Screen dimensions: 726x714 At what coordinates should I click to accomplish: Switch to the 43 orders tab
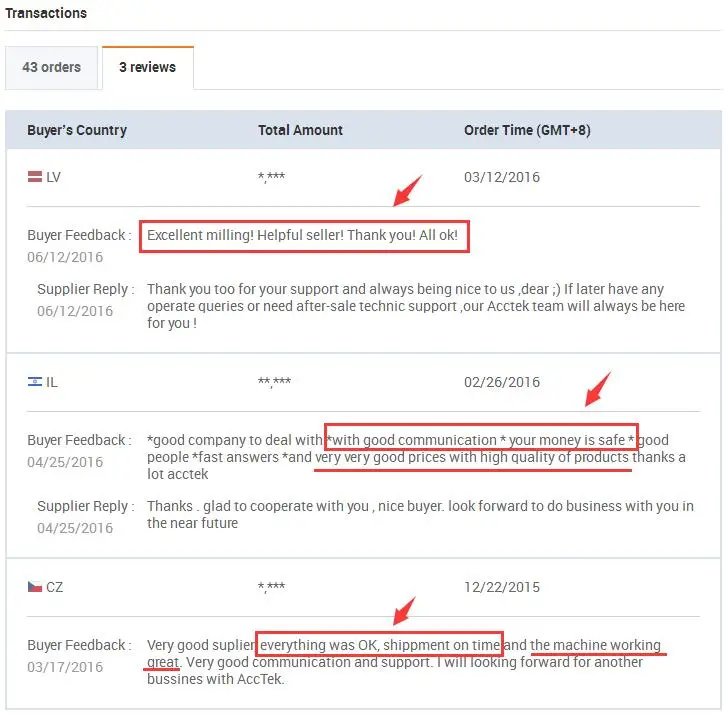point(51,67)
